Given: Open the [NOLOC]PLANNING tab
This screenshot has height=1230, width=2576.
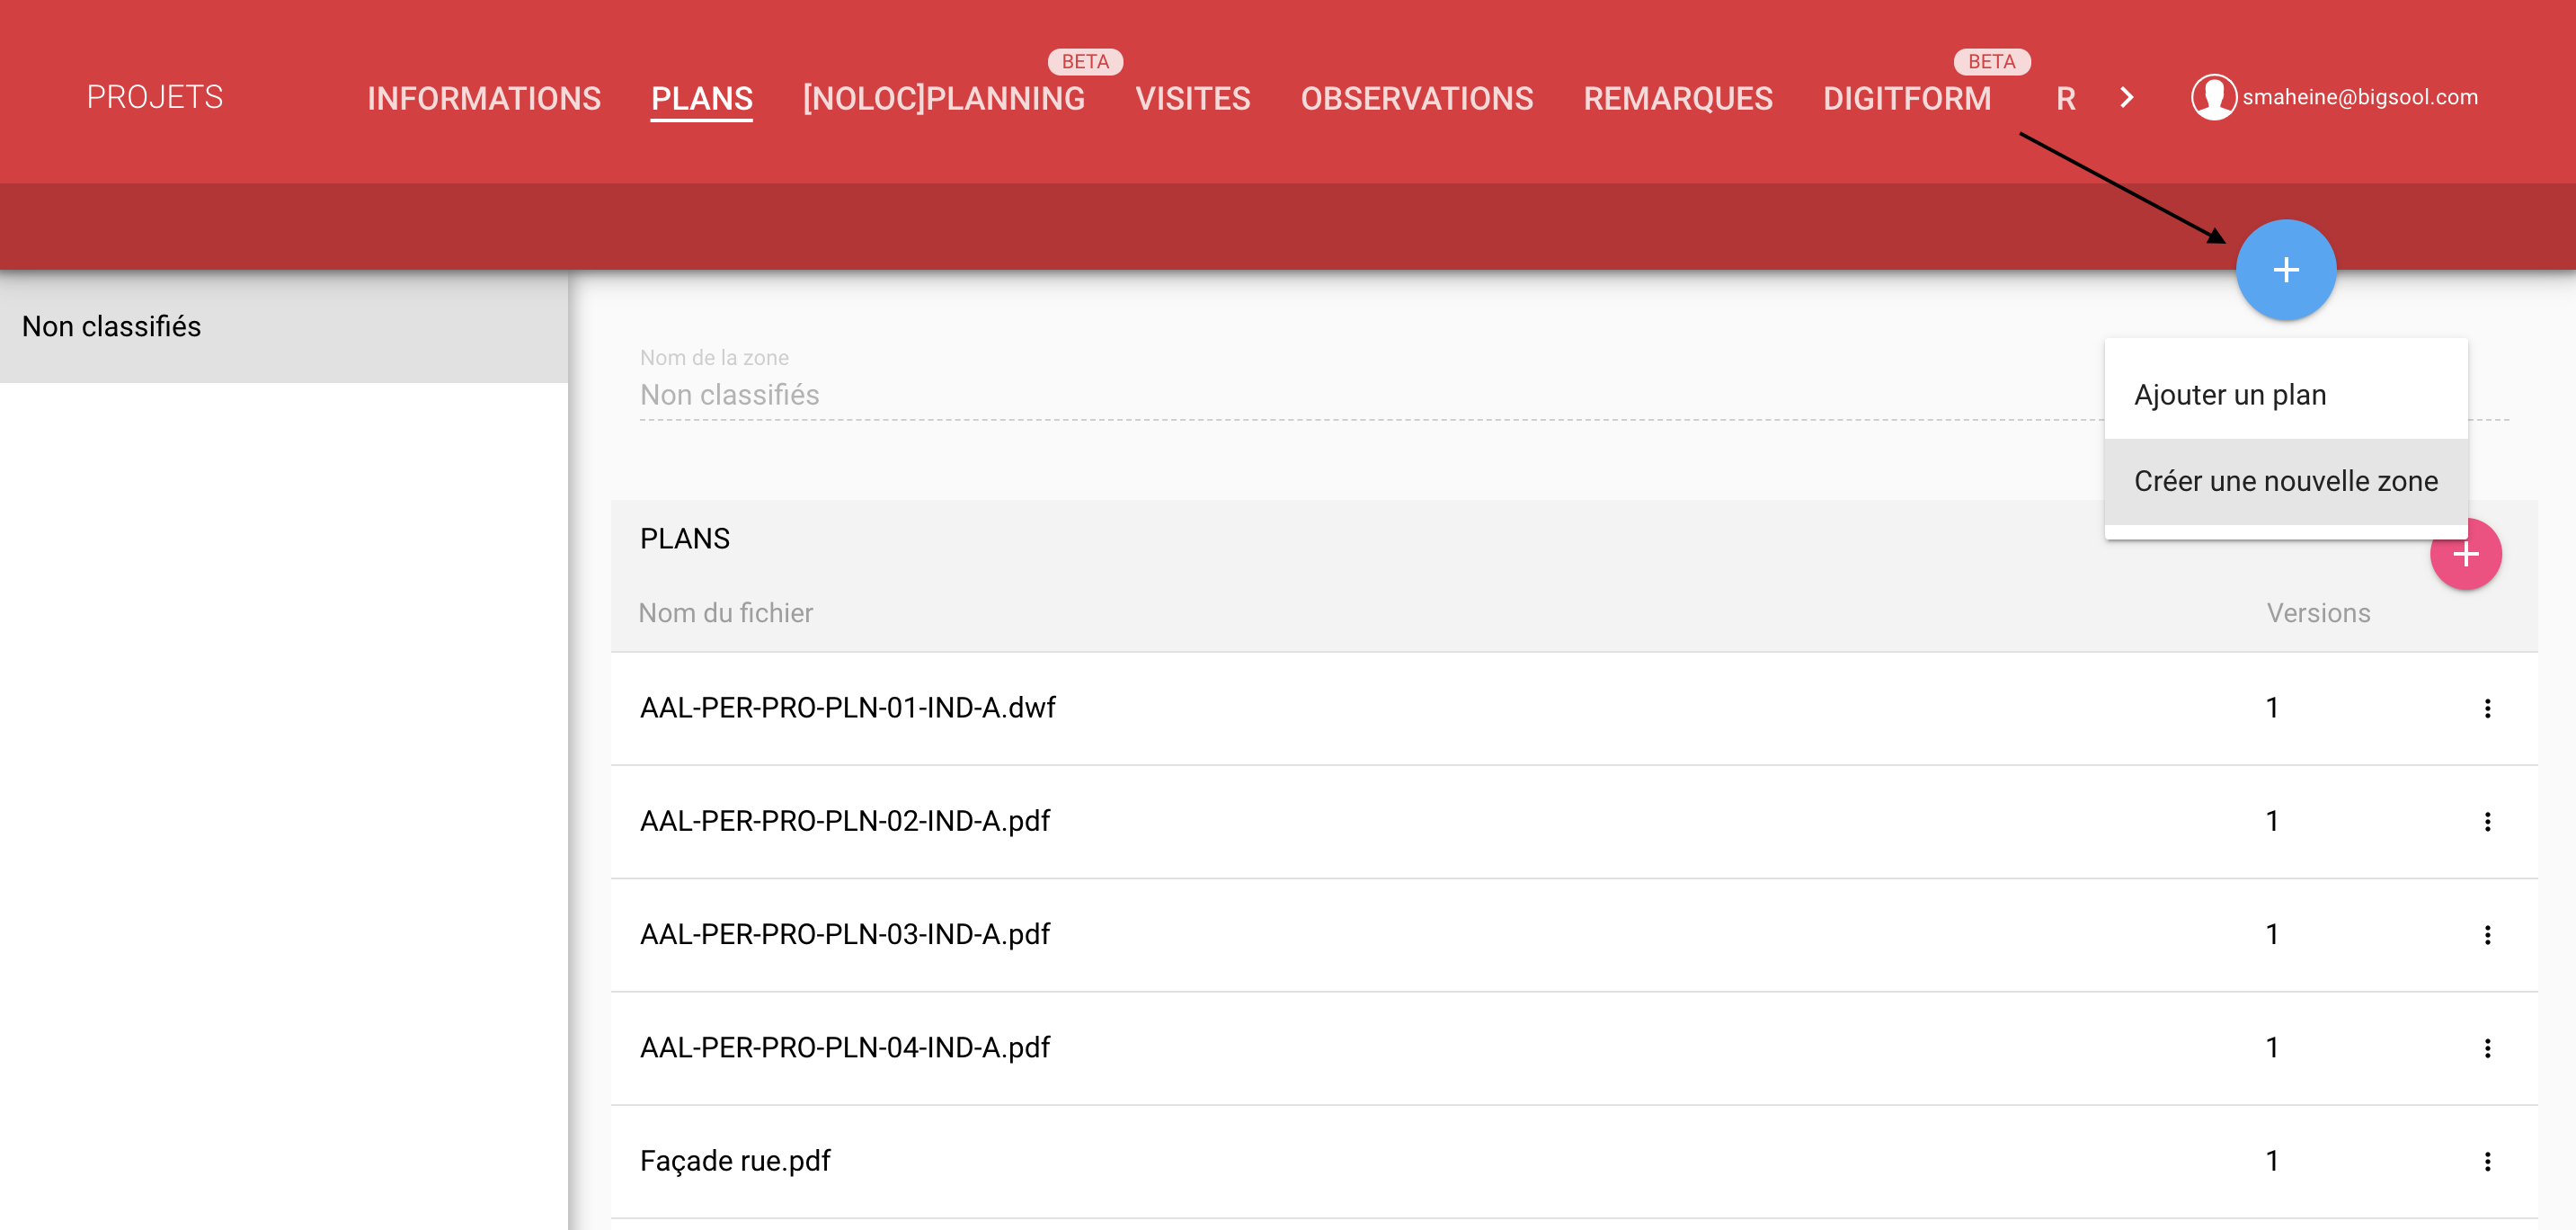Looking at the screenshot, I should [x=943, y=98].
